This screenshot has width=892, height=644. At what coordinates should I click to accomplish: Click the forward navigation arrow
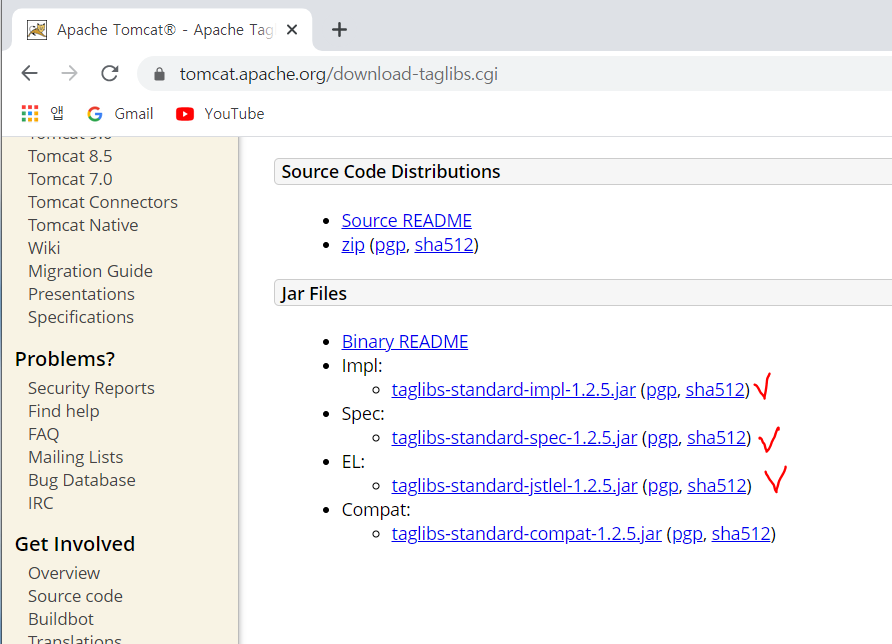pyautogui.click(x=69, y=73)
